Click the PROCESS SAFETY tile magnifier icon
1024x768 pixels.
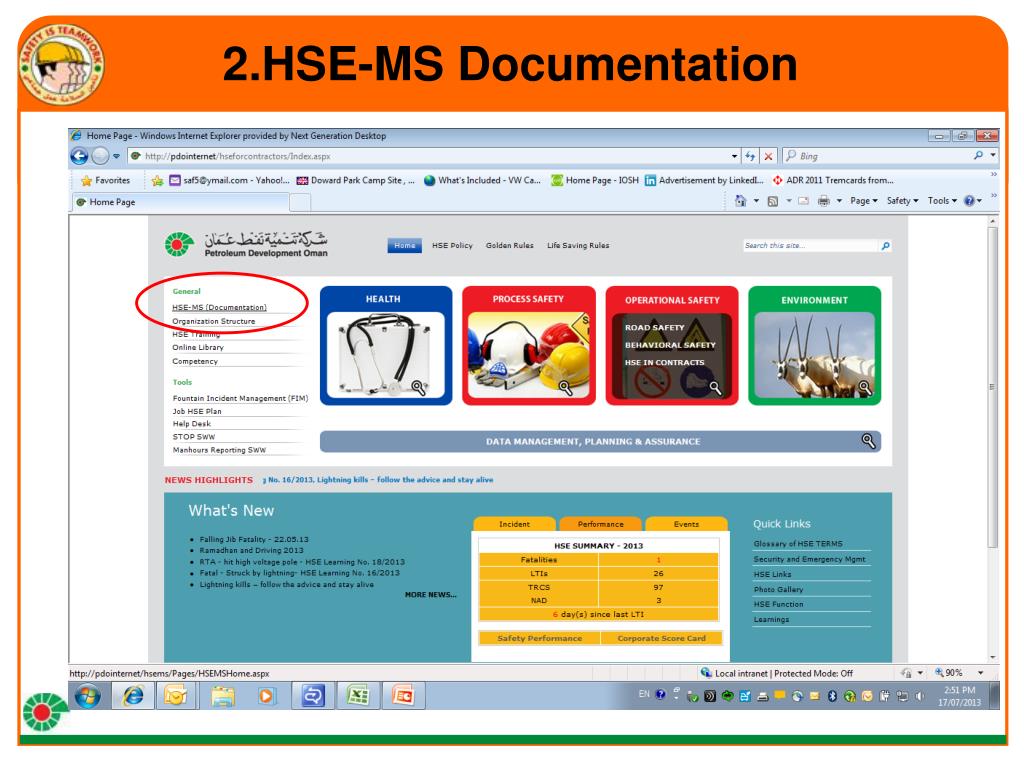click(566, 389)
